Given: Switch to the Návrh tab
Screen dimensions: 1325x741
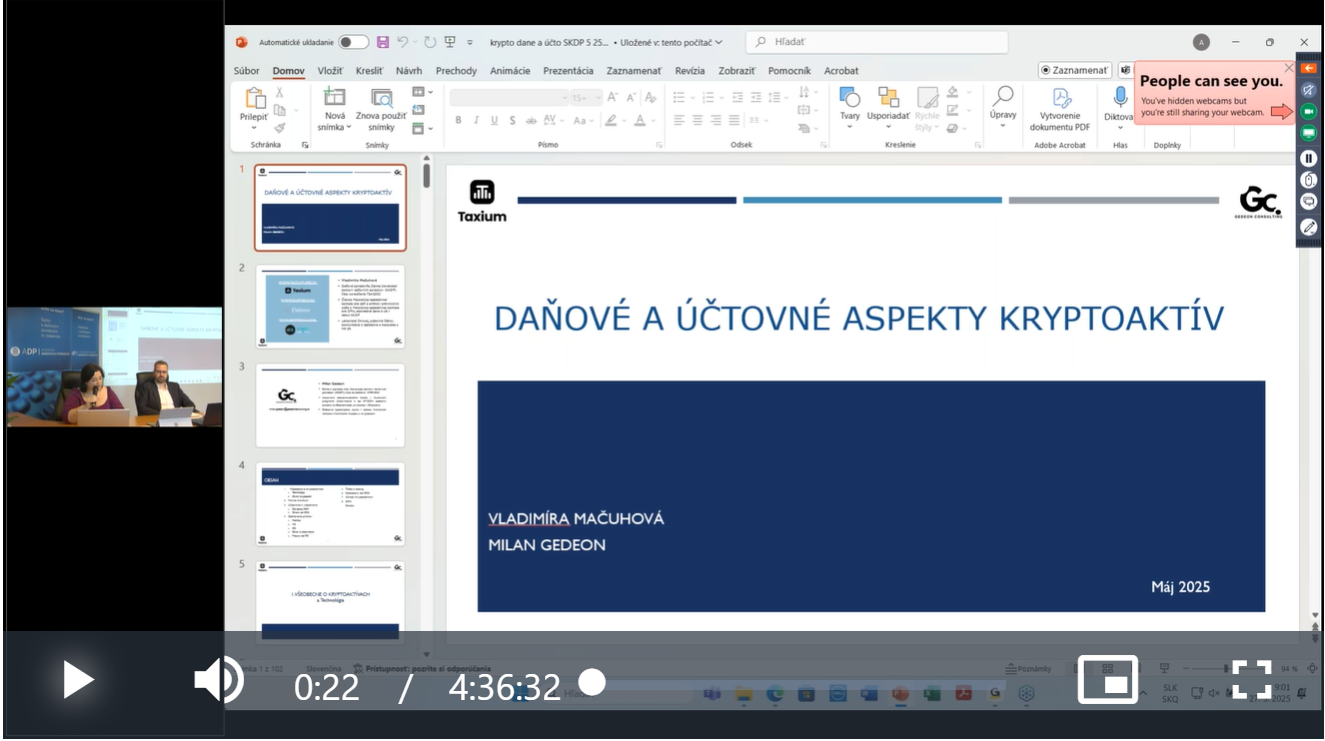Looking at the screenshot, I should tap(409, 70).
